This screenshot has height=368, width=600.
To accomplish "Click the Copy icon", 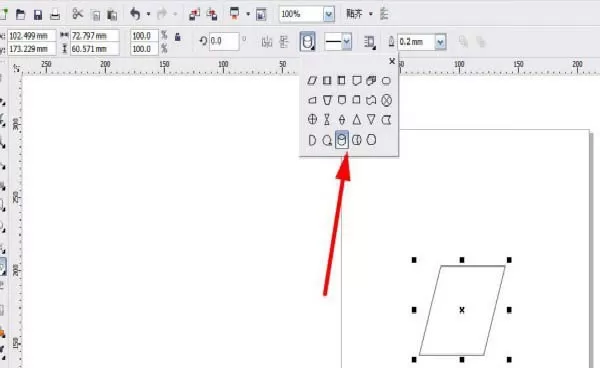I will coord(95,15).
